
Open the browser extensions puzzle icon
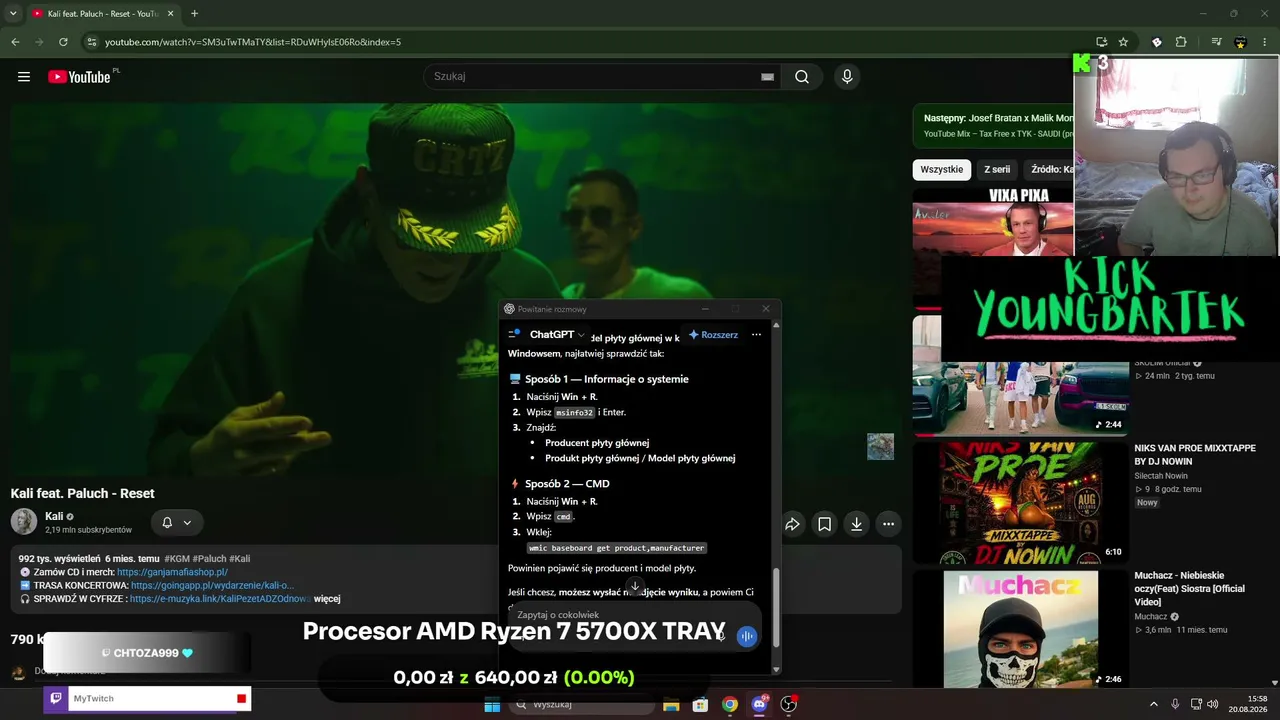tap(1181, 42)
